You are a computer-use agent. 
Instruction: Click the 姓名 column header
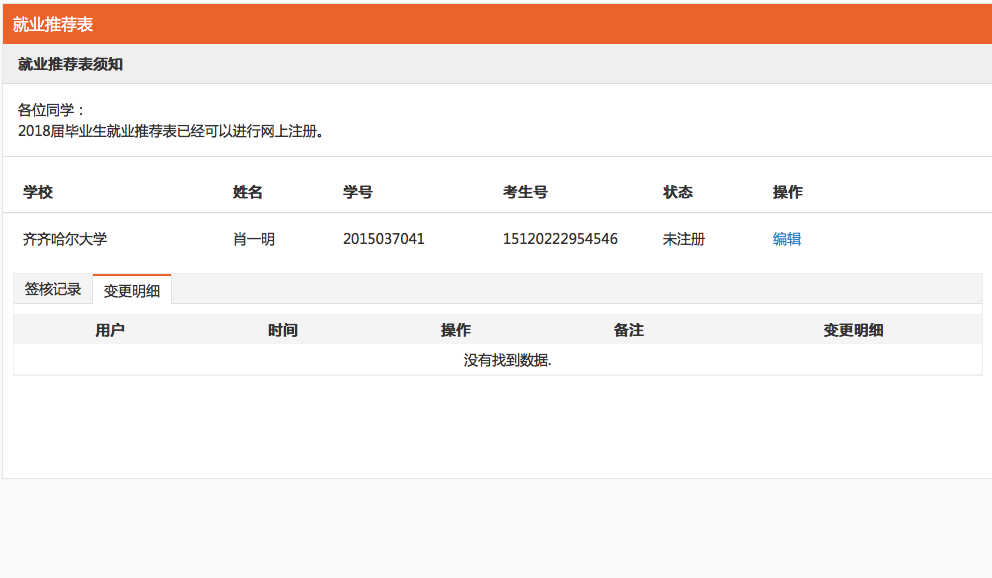click(247, 192)
